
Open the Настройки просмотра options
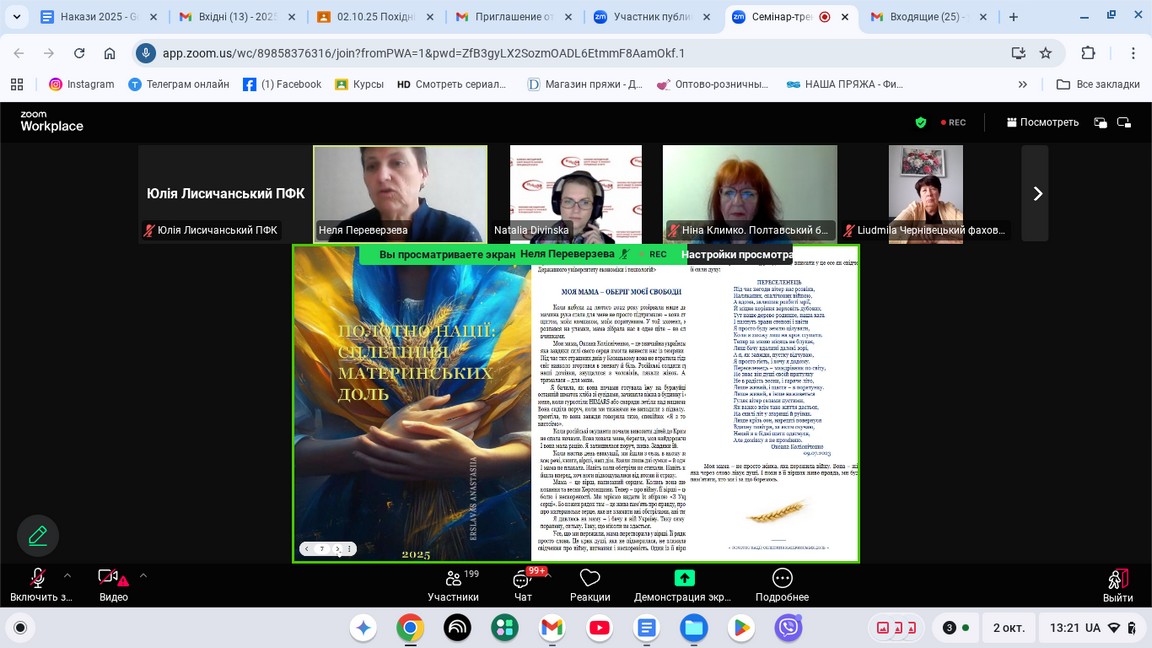tap(736, 255)
